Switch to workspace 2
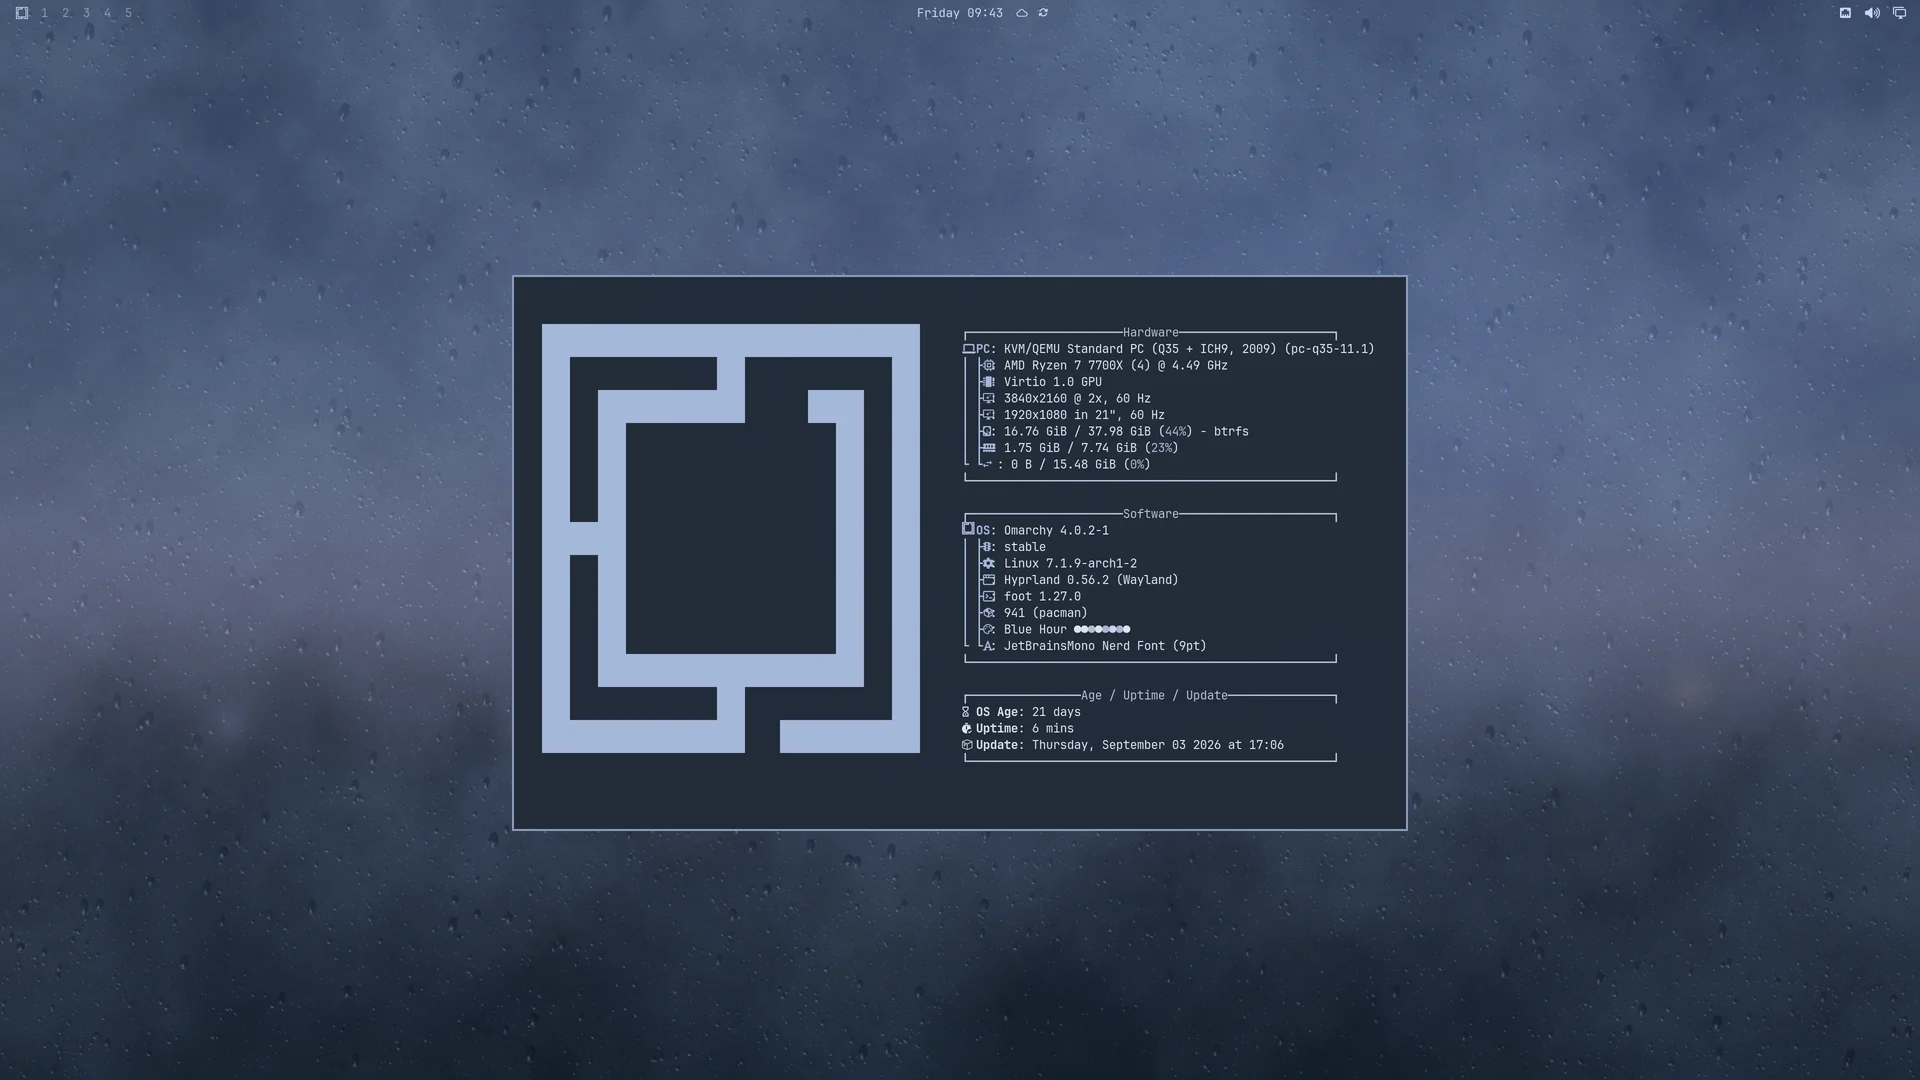 [x=65, y=13]
